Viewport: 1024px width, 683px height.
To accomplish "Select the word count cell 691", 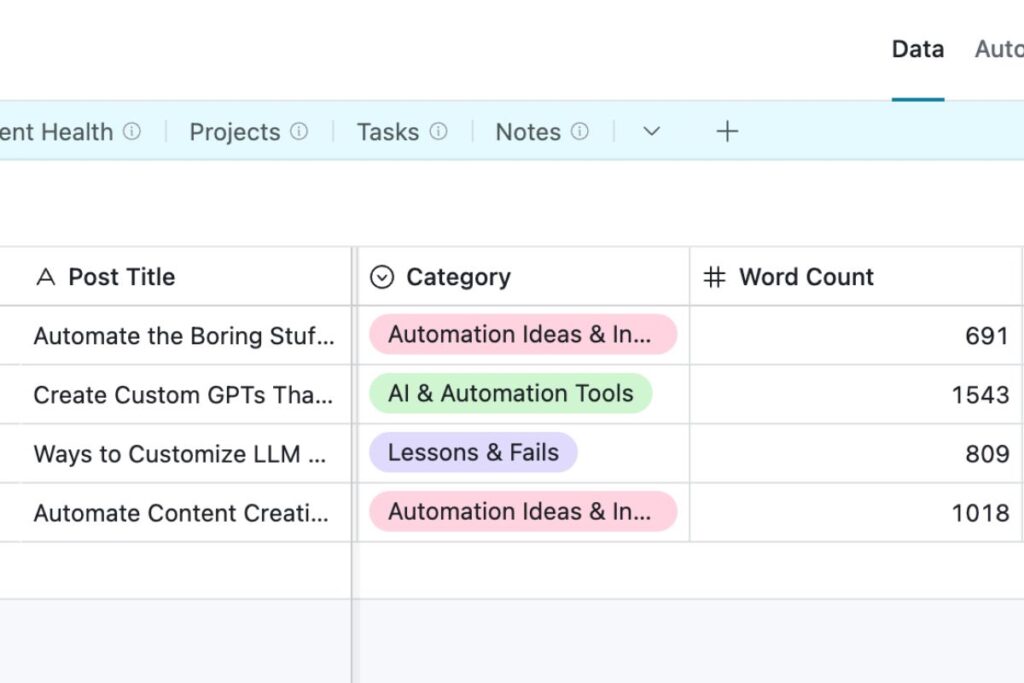I will pyautogui.click(x=856, y=336).
